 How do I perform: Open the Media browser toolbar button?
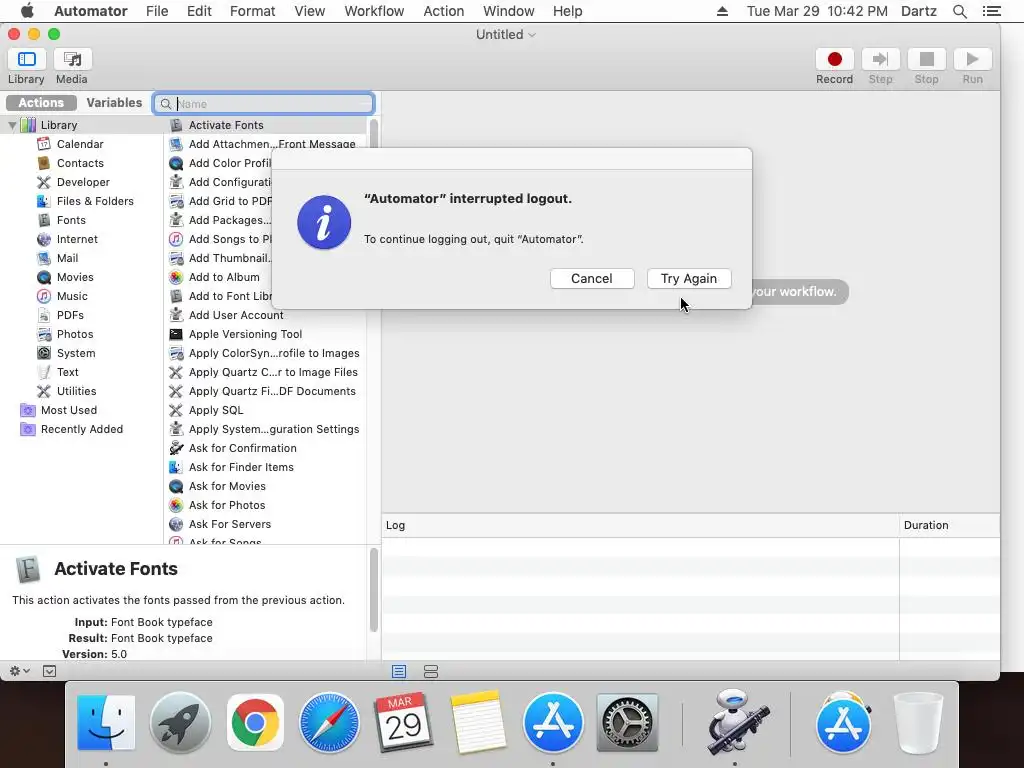click(72, 59)
